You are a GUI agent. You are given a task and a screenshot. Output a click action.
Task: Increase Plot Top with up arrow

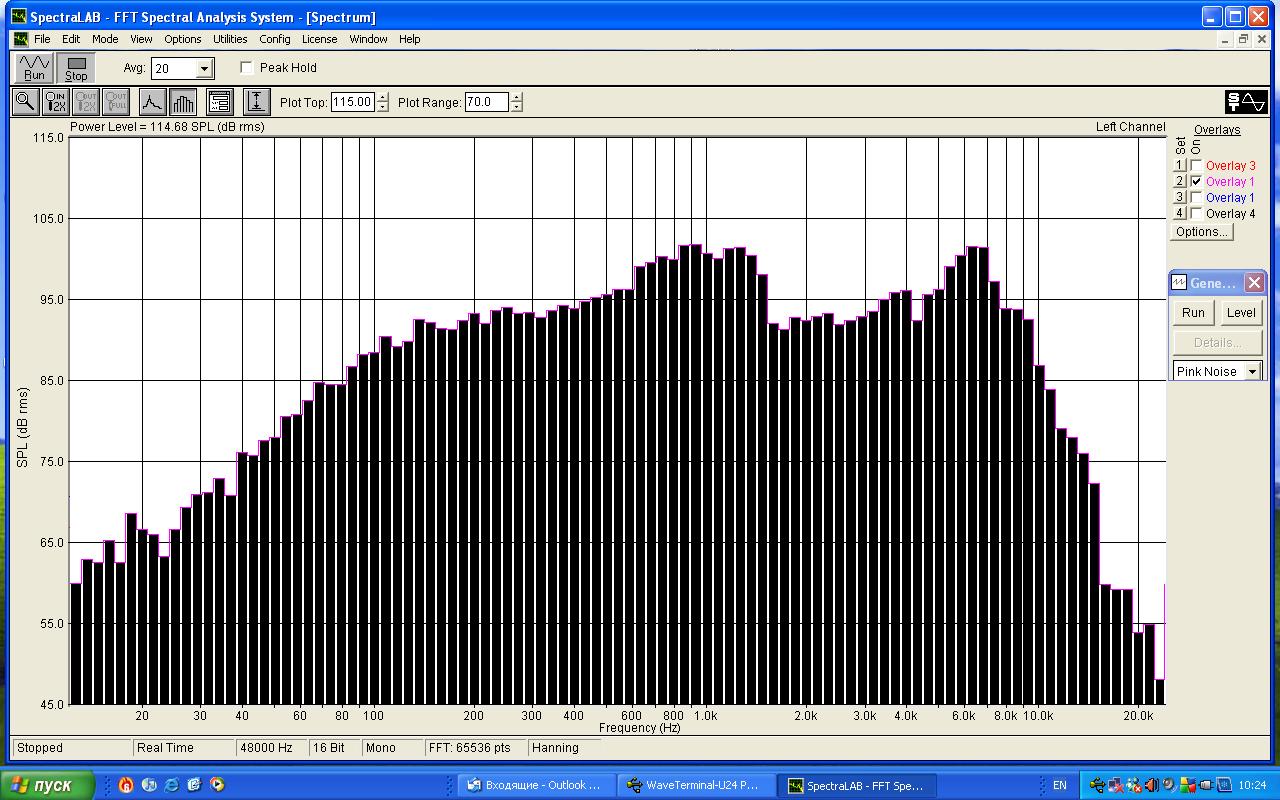(x=383, y=97)
